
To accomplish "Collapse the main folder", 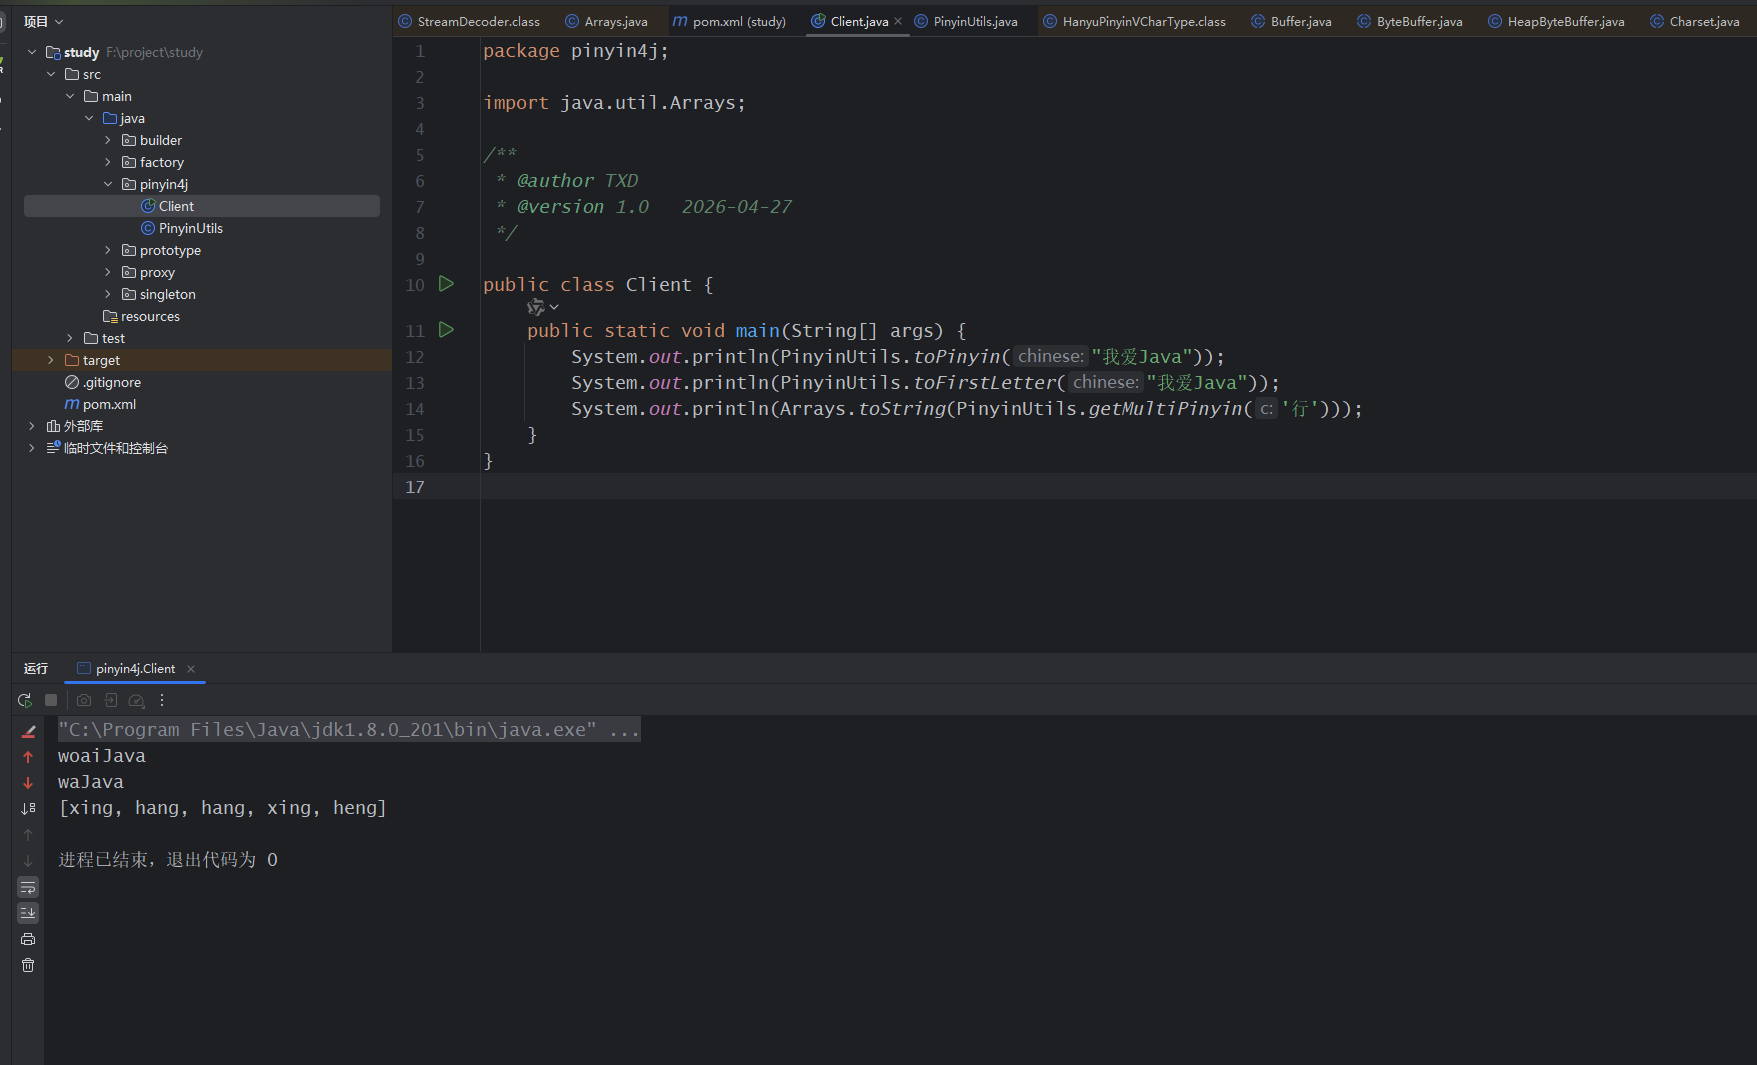I will pos(70,96).
